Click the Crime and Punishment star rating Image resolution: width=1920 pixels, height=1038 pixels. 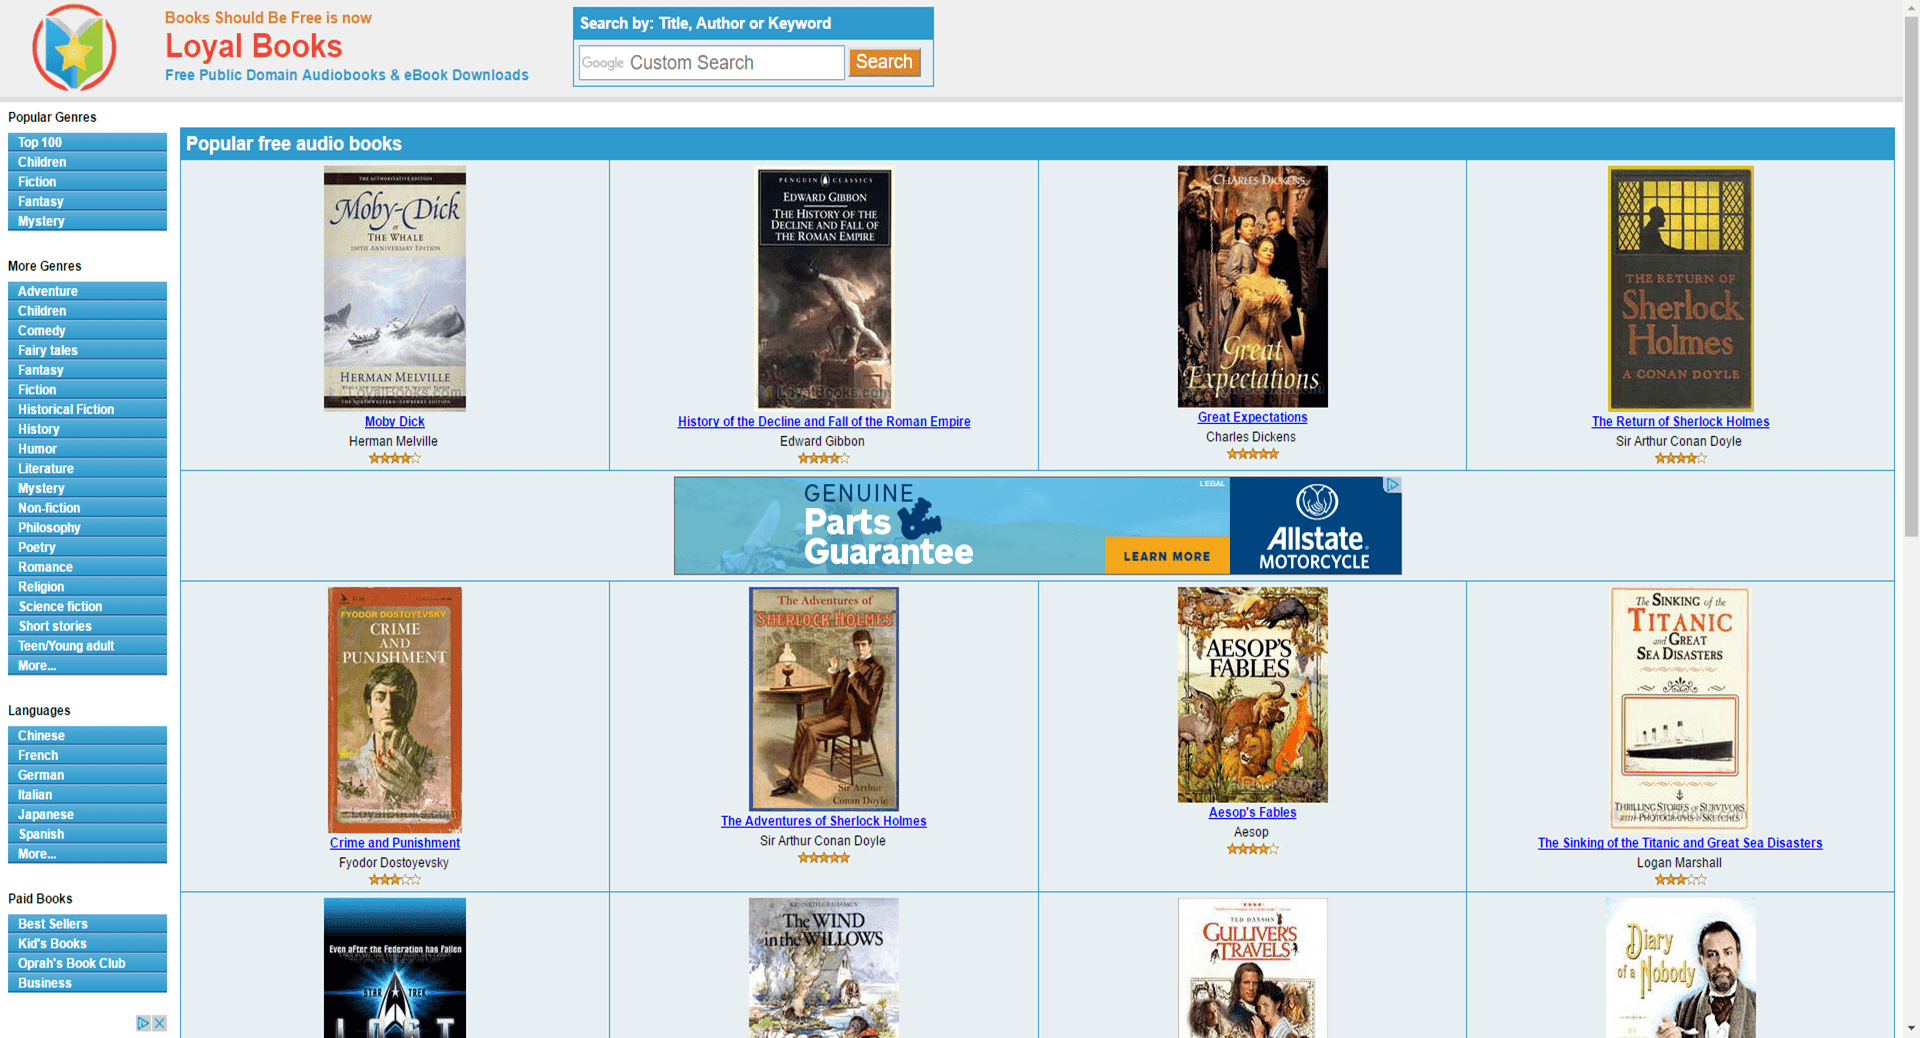point(394,880)
